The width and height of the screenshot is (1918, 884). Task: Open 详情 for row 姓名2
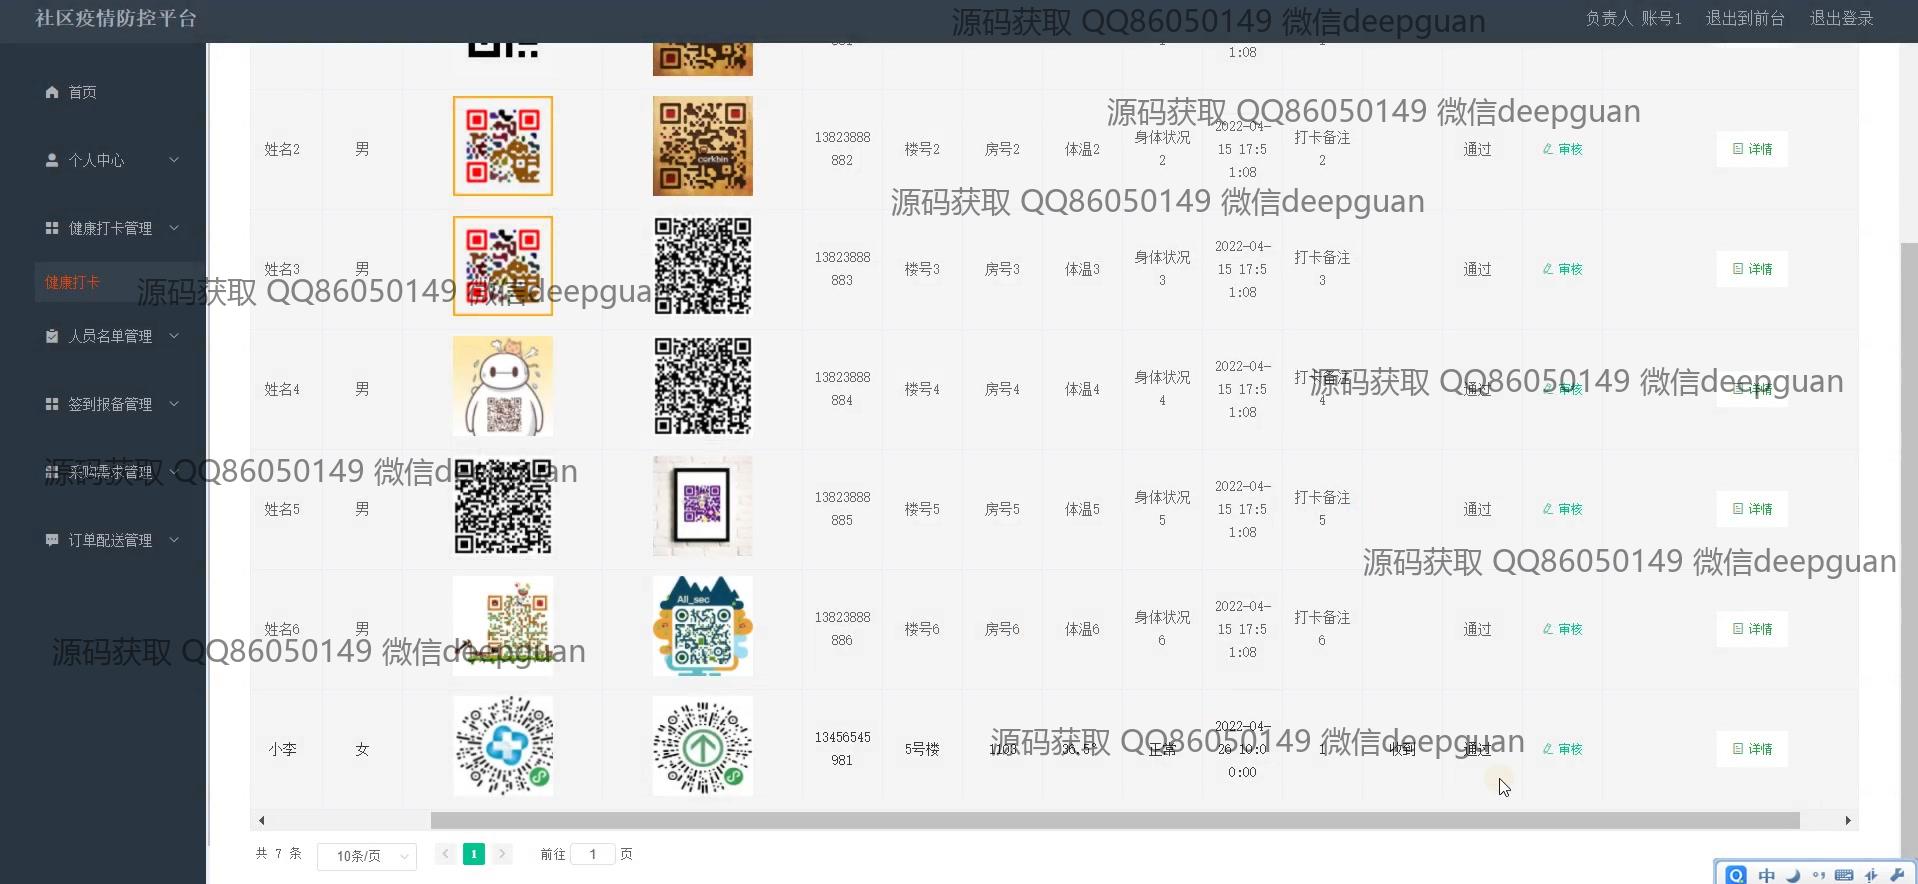tap(1752, 149)
